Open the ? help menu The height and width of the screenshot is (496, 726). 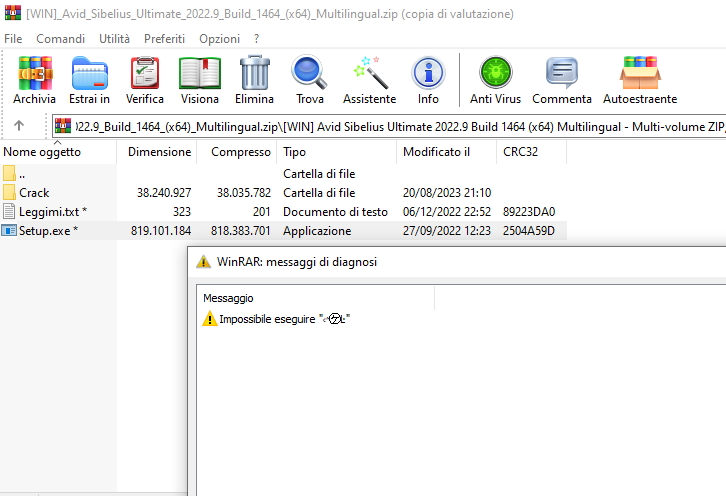257,39
